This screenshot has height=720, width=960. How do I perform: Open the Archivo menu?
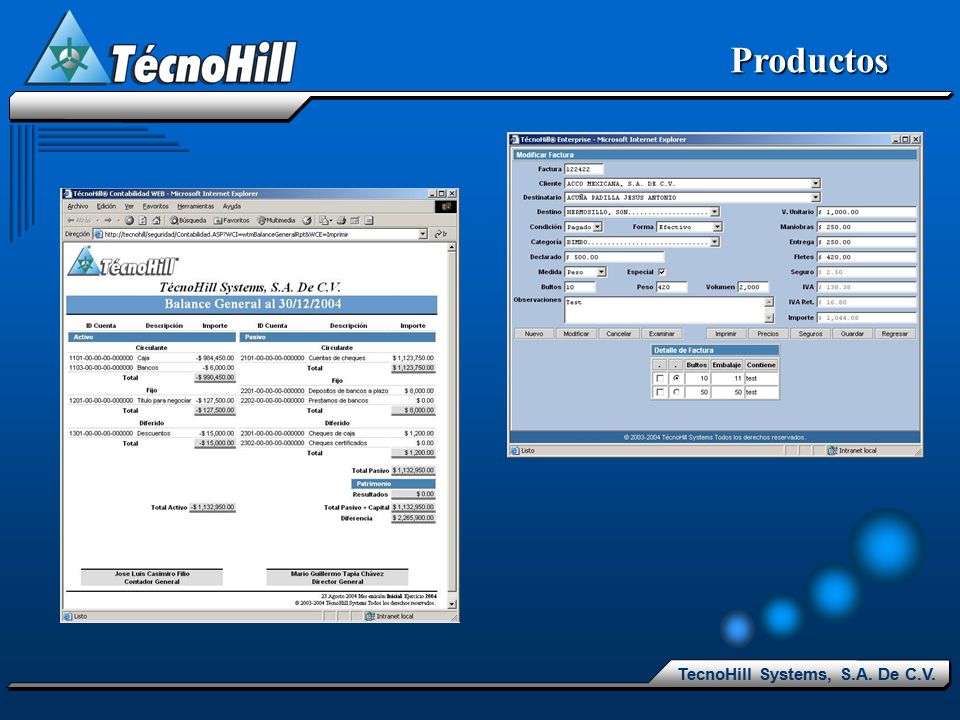[78, 206]
